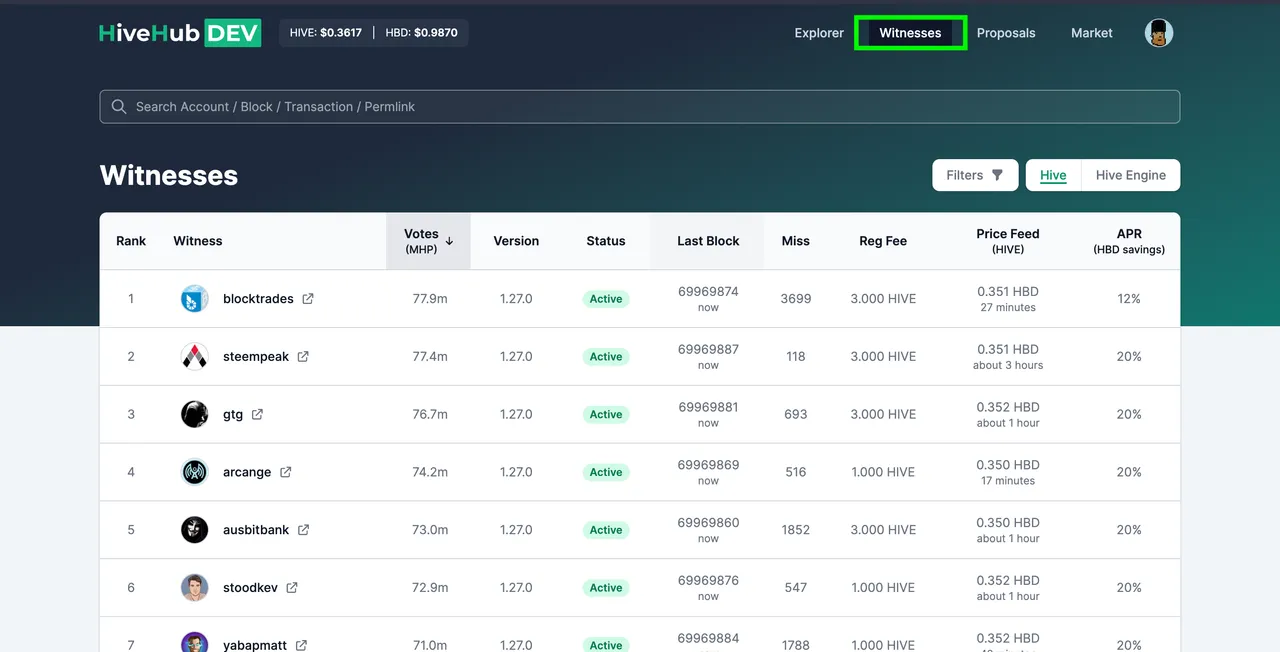Click the Status column header
The width and height of the screenshot is (1280, 652).
(606, 241)
